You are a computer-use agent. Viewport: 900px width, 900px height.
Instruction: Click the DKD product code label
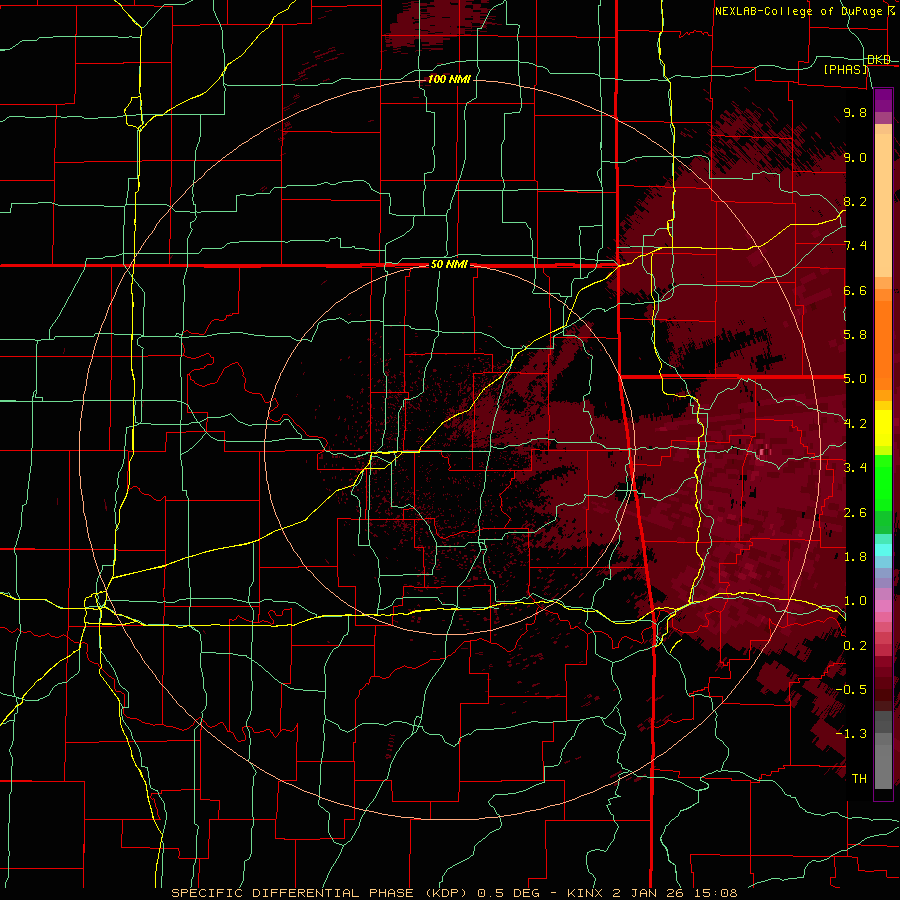[x=879, y=60]
